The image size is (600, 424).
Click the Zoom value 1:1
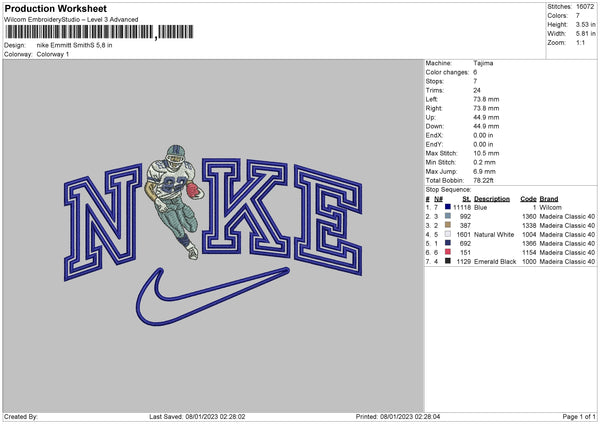[x=580, y=42]
